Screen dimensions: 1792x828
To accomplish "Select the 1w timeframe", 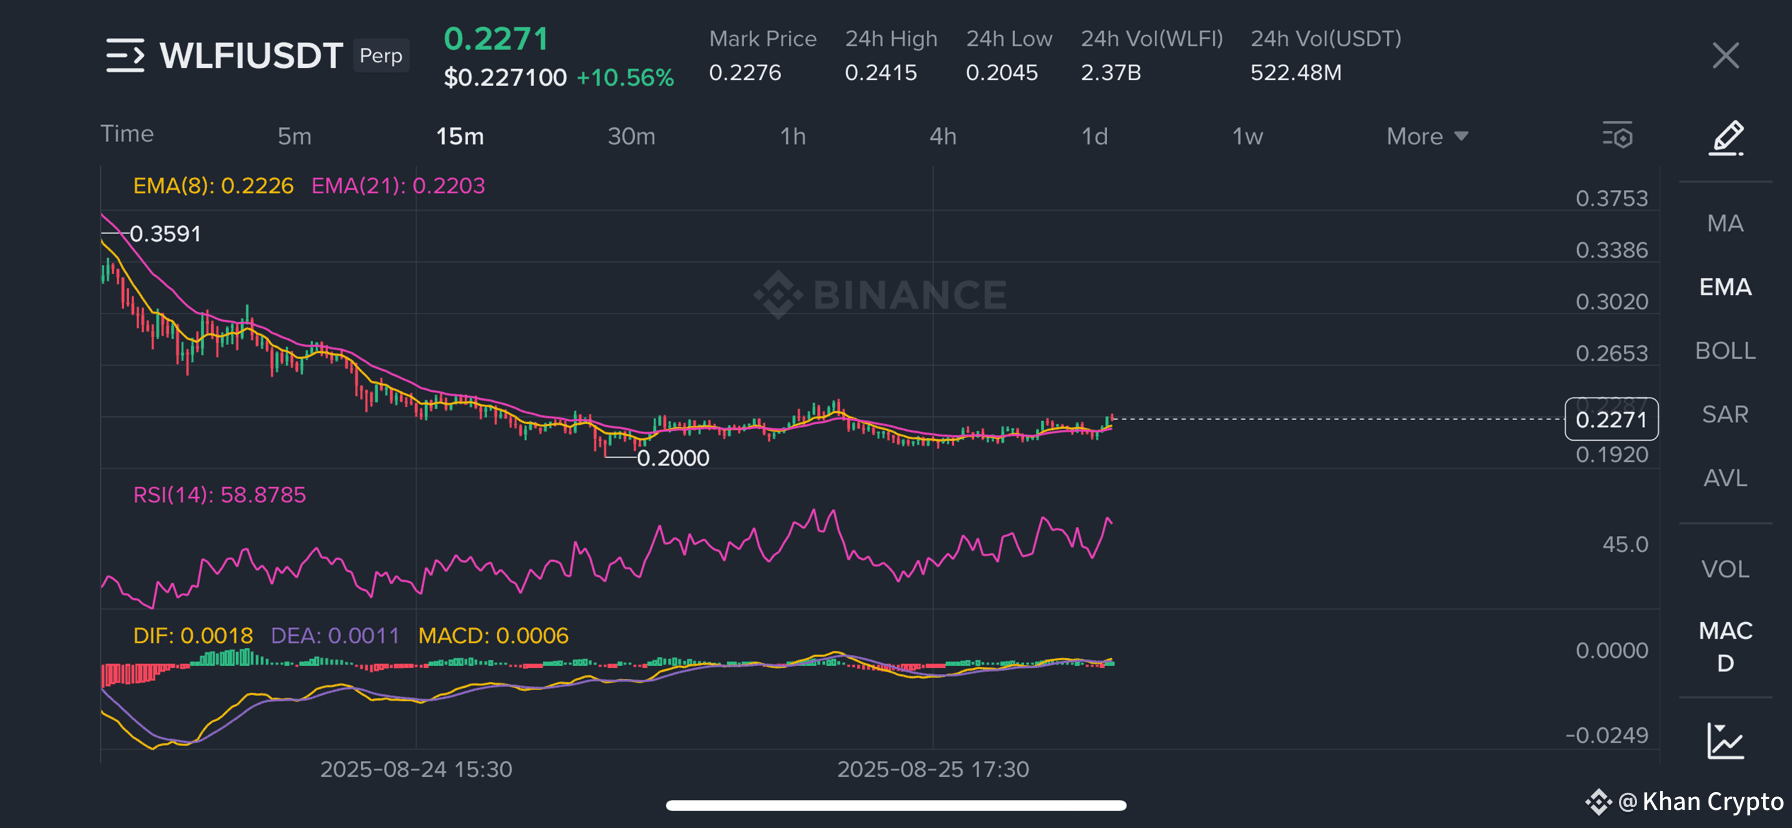I will tap(1247, 136).
